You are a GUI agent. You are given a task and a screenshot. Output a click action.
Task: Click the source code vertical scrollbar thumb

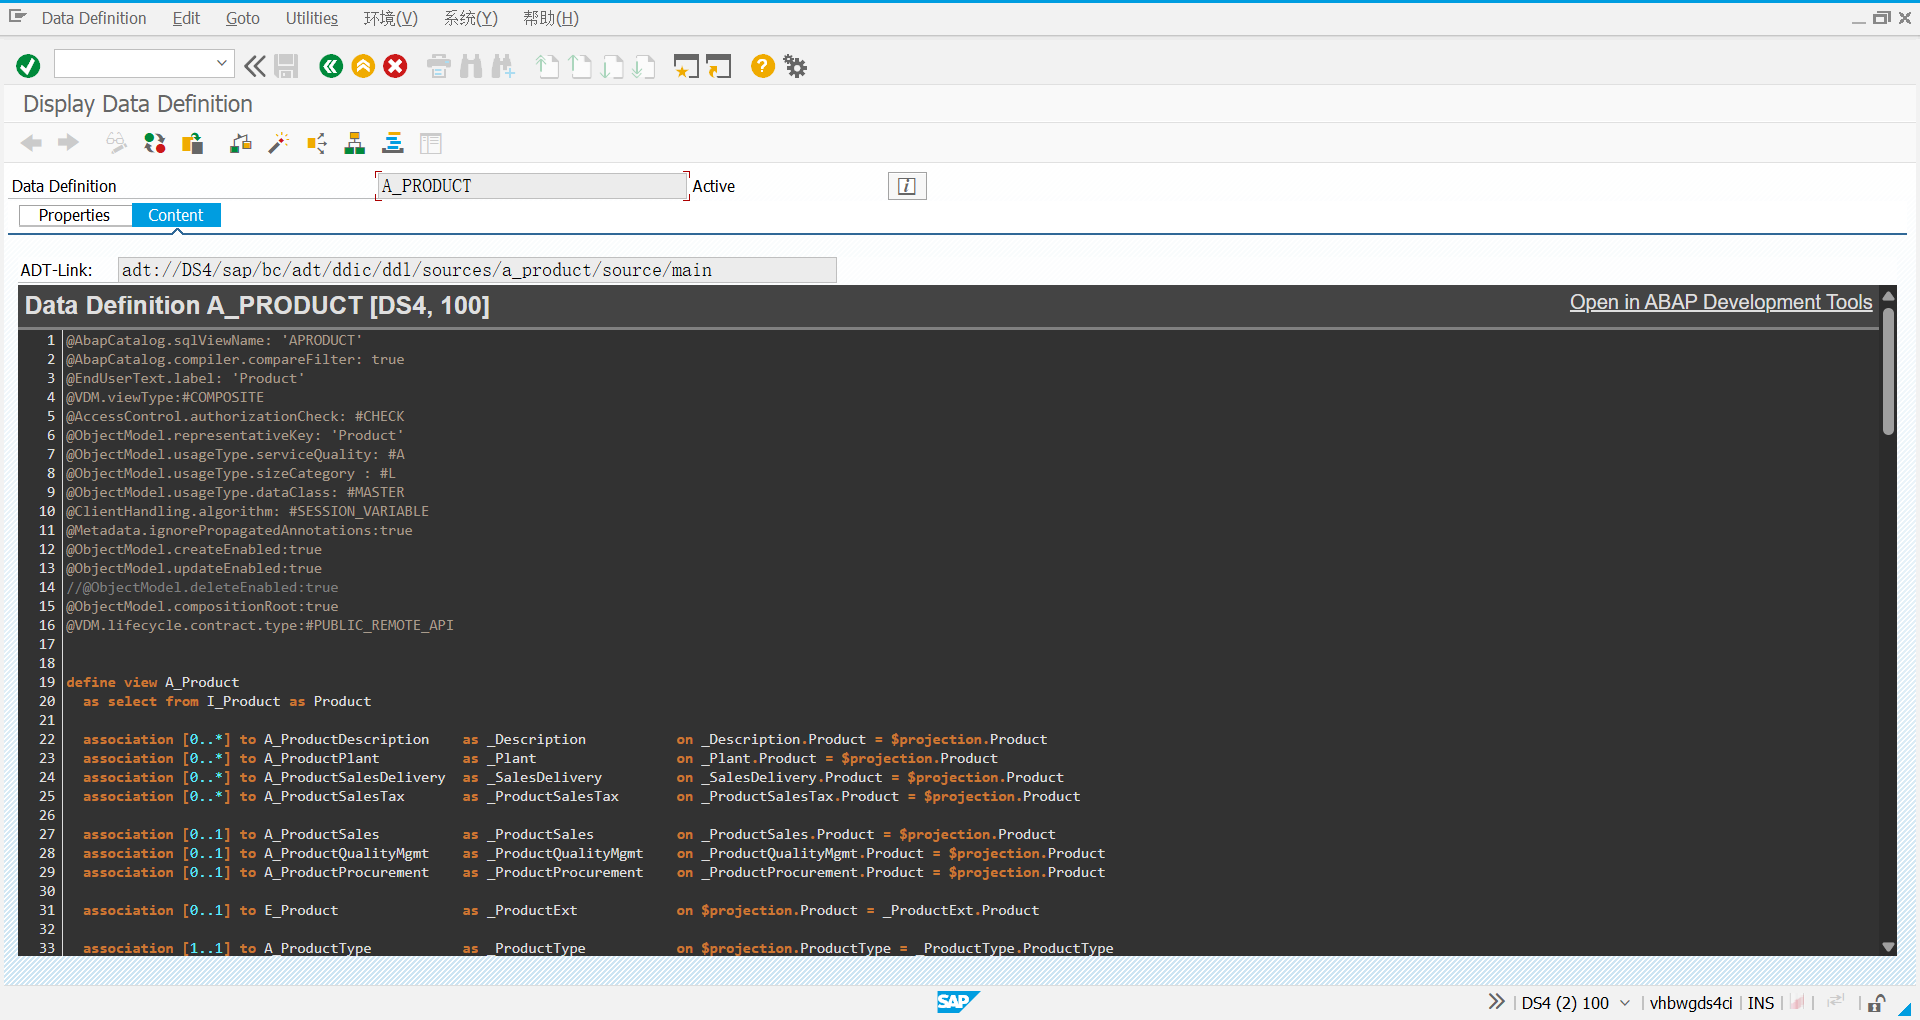tap(1889, 371)
